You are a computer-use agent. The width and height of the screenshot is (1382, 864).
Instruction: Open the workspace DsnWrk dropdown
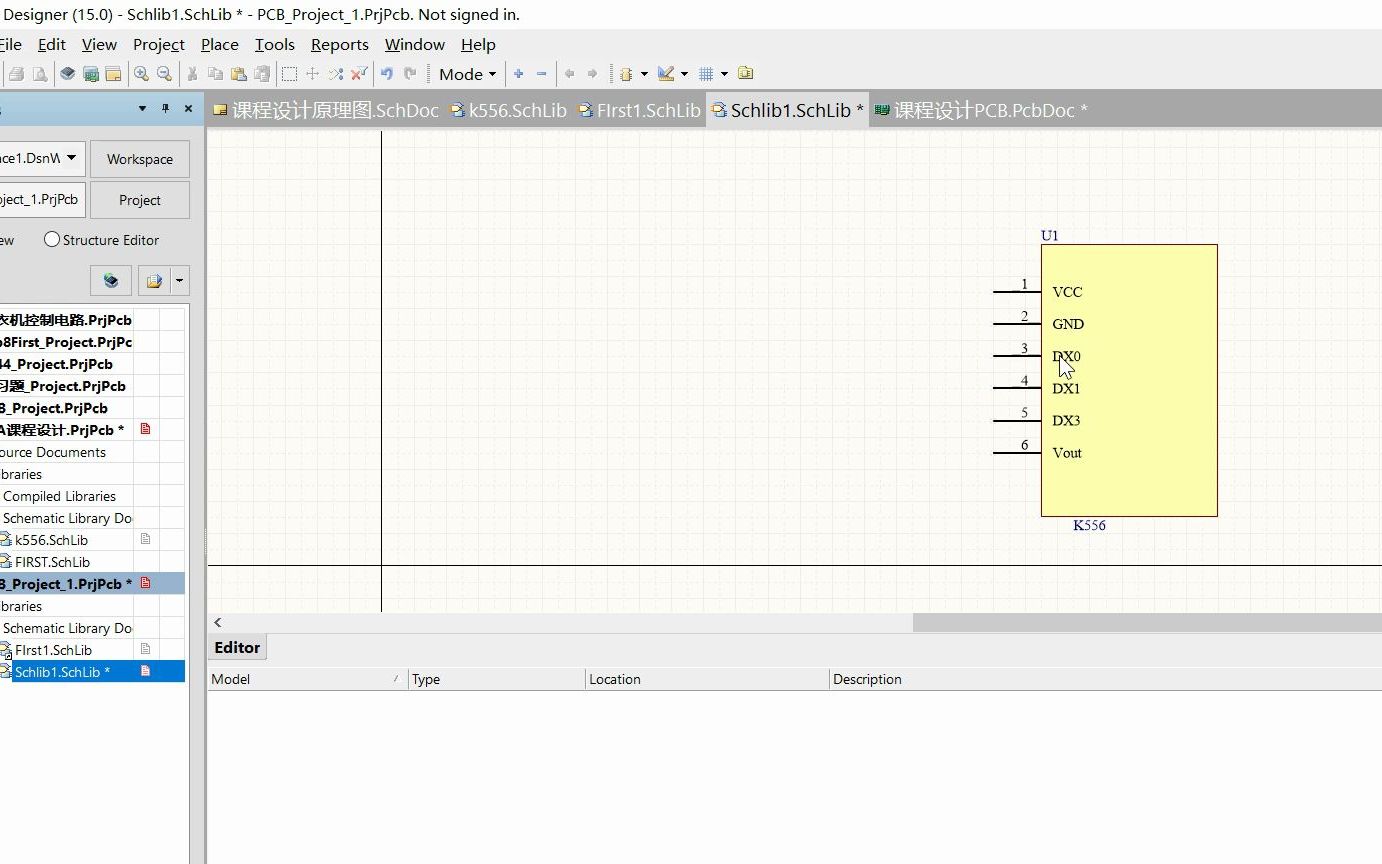click(x=70, y=158)
